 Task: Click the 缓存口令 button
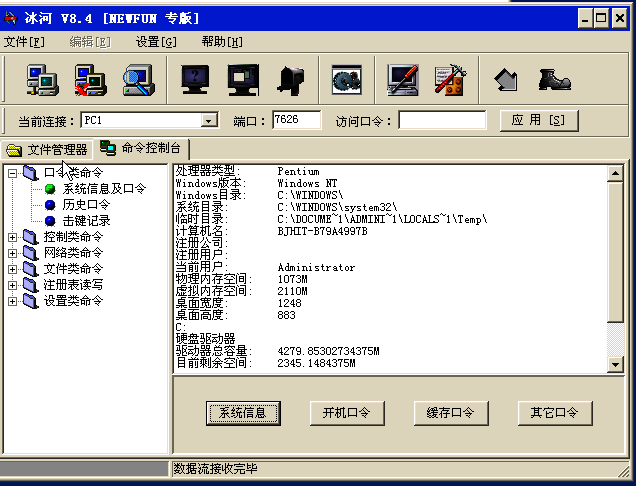pos(451,413)
